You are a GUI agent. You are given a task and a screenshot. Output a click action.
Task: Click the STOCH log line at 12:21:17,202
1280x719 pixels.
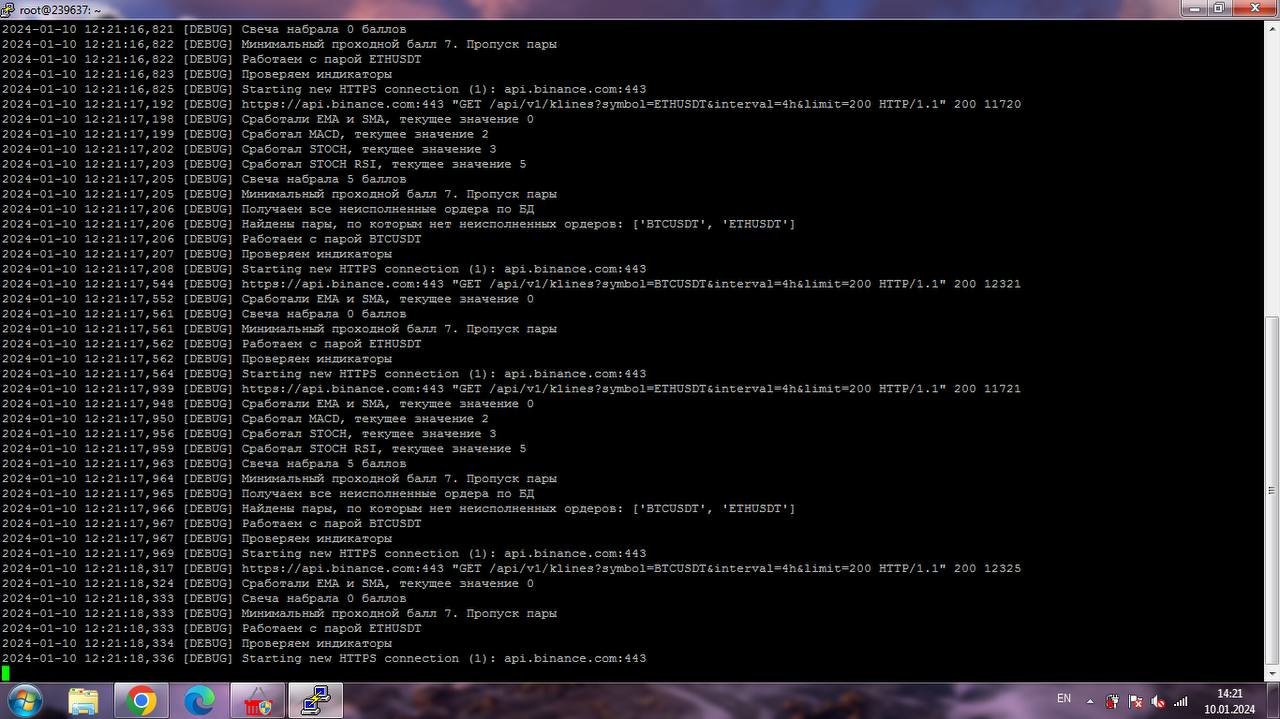coord(249,149)
